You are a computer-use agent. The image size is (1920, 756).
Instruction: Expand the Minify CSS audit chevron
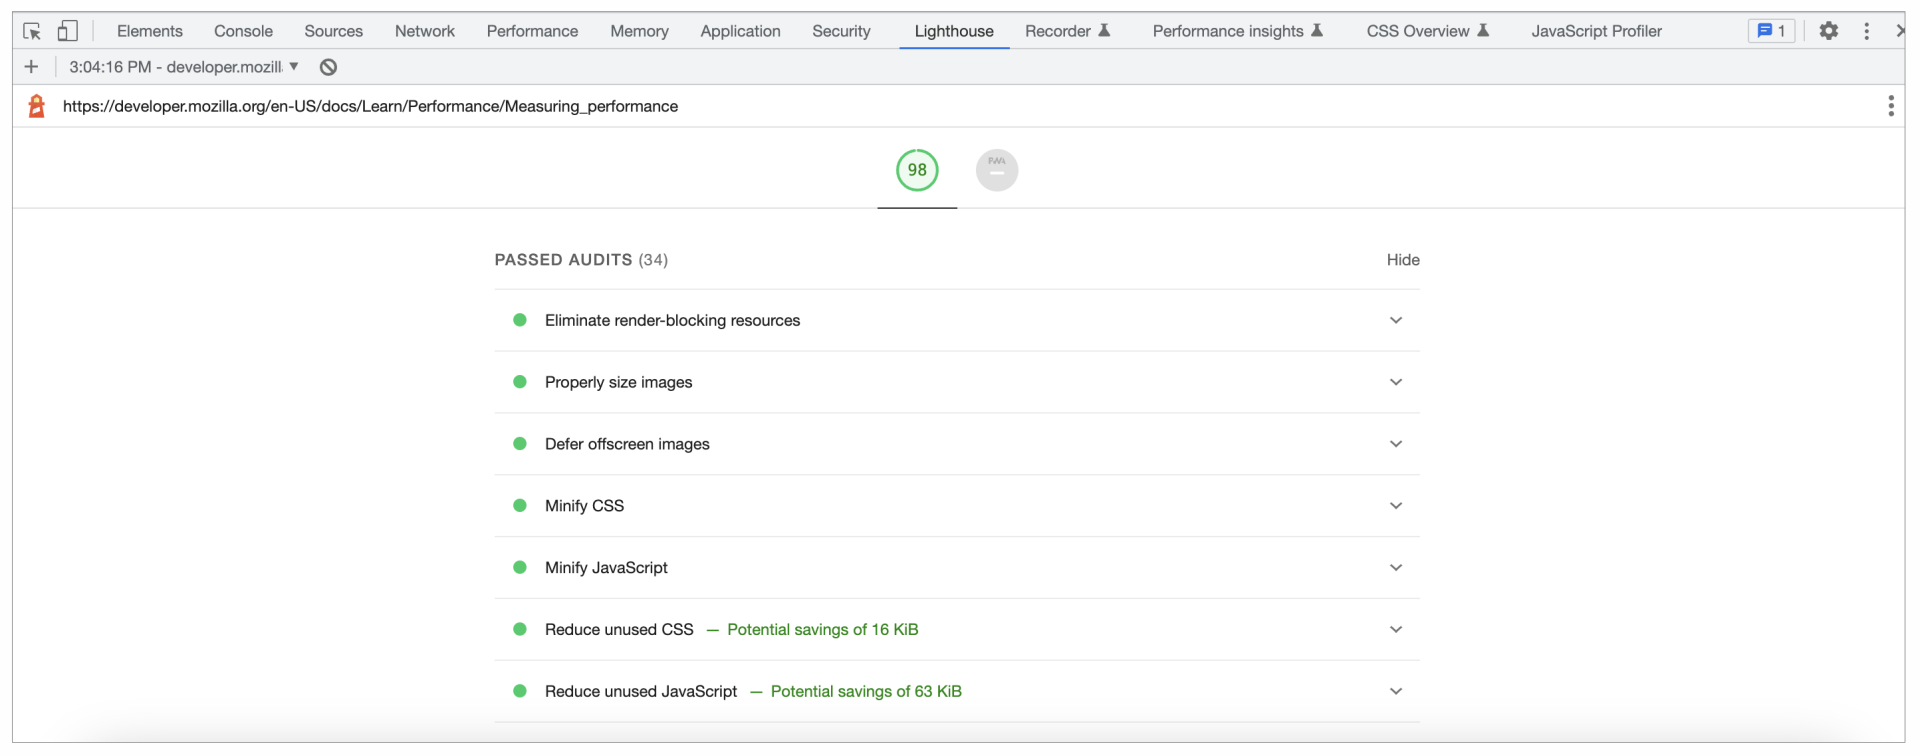click(x=1395, y=506)
